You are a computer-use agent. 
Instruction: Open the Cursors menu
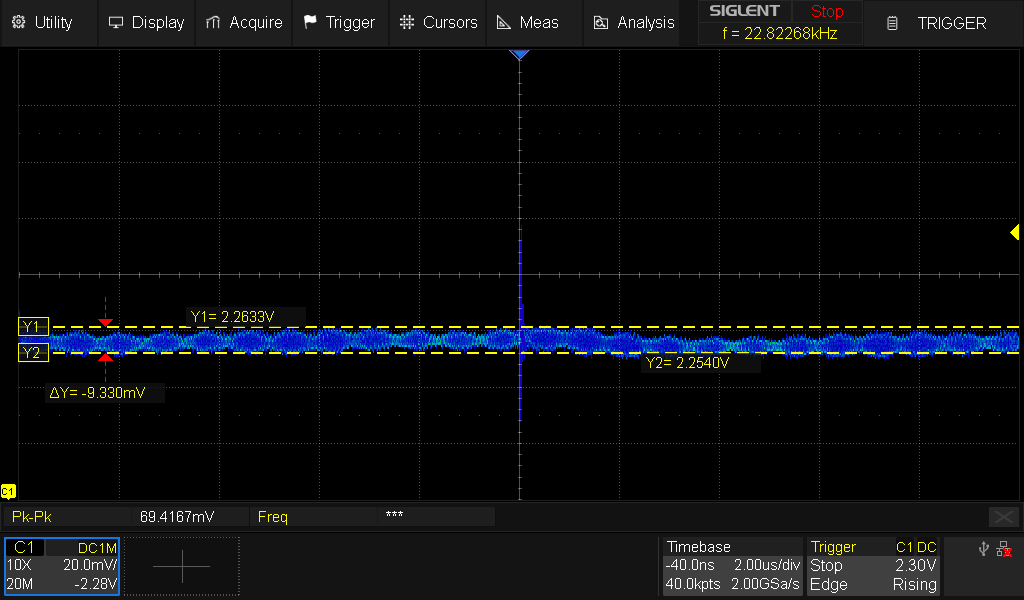coord(438,22)
